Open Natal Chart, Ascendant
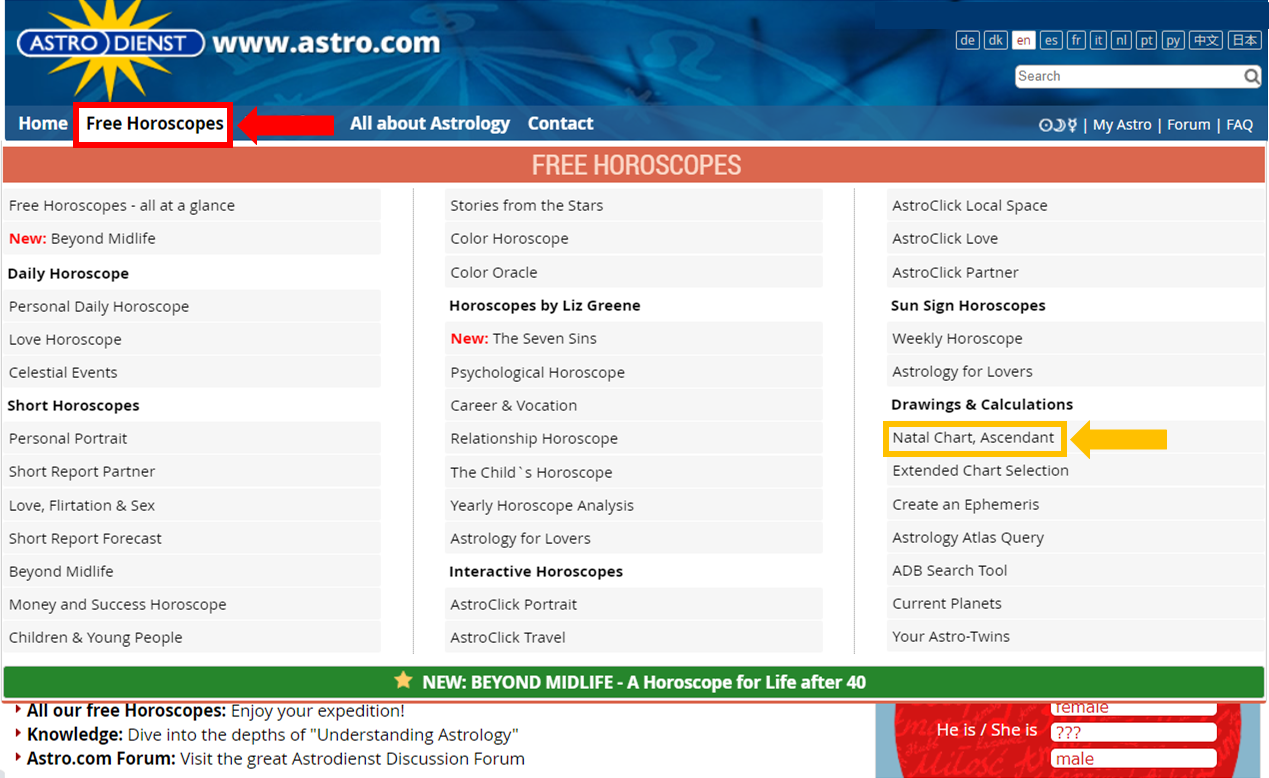1269x778 pixels. (974, 437)
